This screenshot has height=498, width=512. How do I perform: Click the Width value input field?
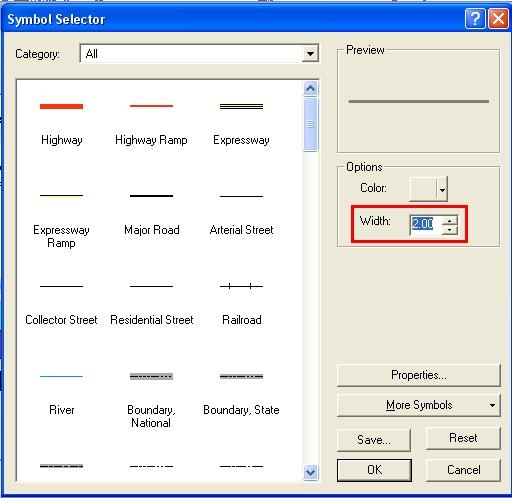click(425, 225)
